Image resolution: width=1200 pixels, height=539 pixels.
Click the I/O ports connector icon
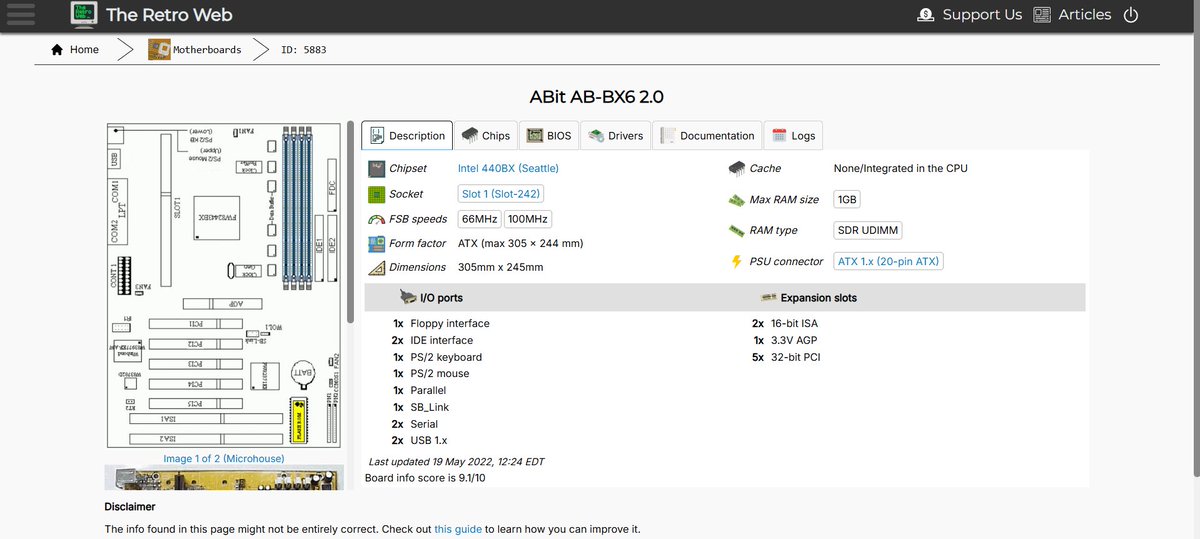409,297
